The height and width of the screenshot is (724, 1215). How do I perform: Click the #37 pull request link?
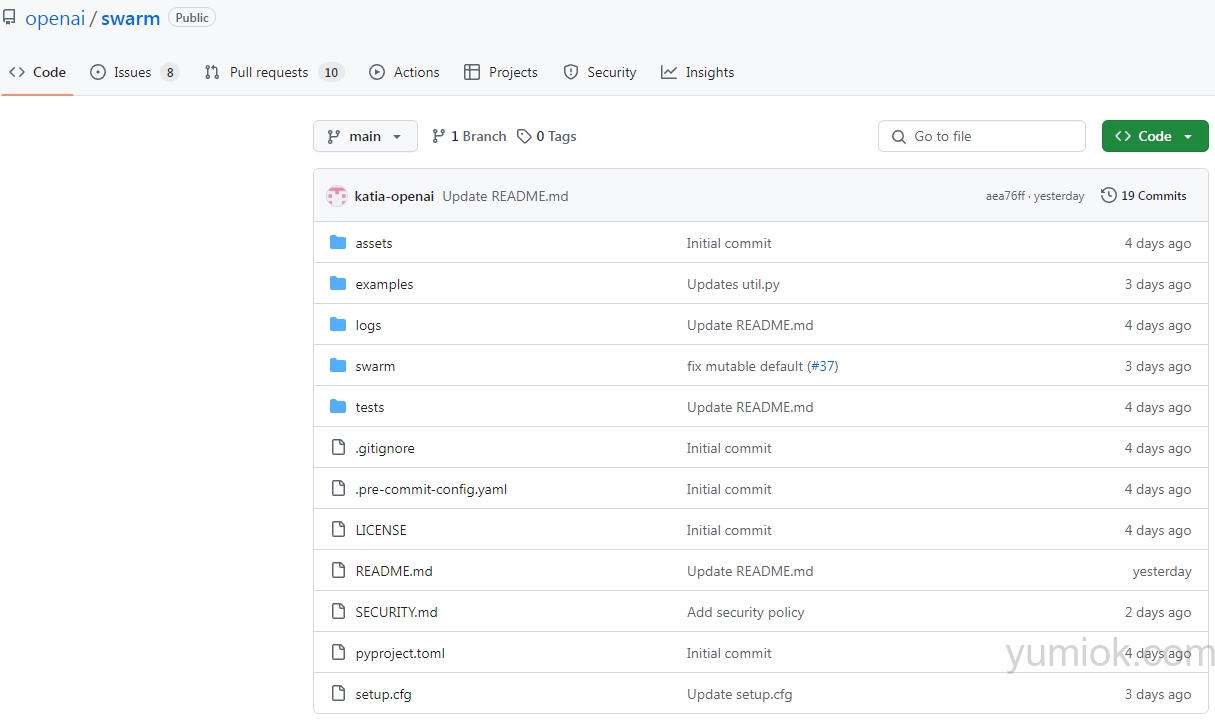coord(822,366)
